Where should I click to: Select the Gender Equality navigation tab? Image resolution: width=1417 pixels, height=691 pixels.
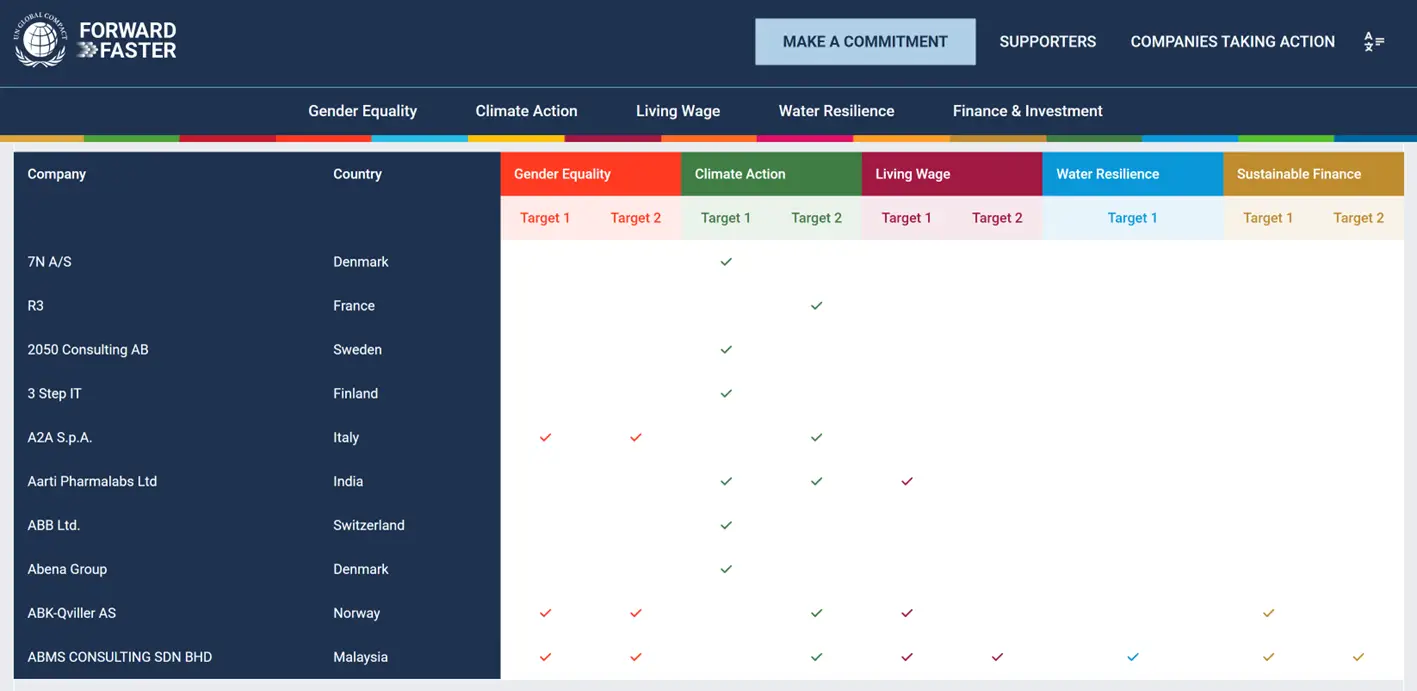point(362,111)
